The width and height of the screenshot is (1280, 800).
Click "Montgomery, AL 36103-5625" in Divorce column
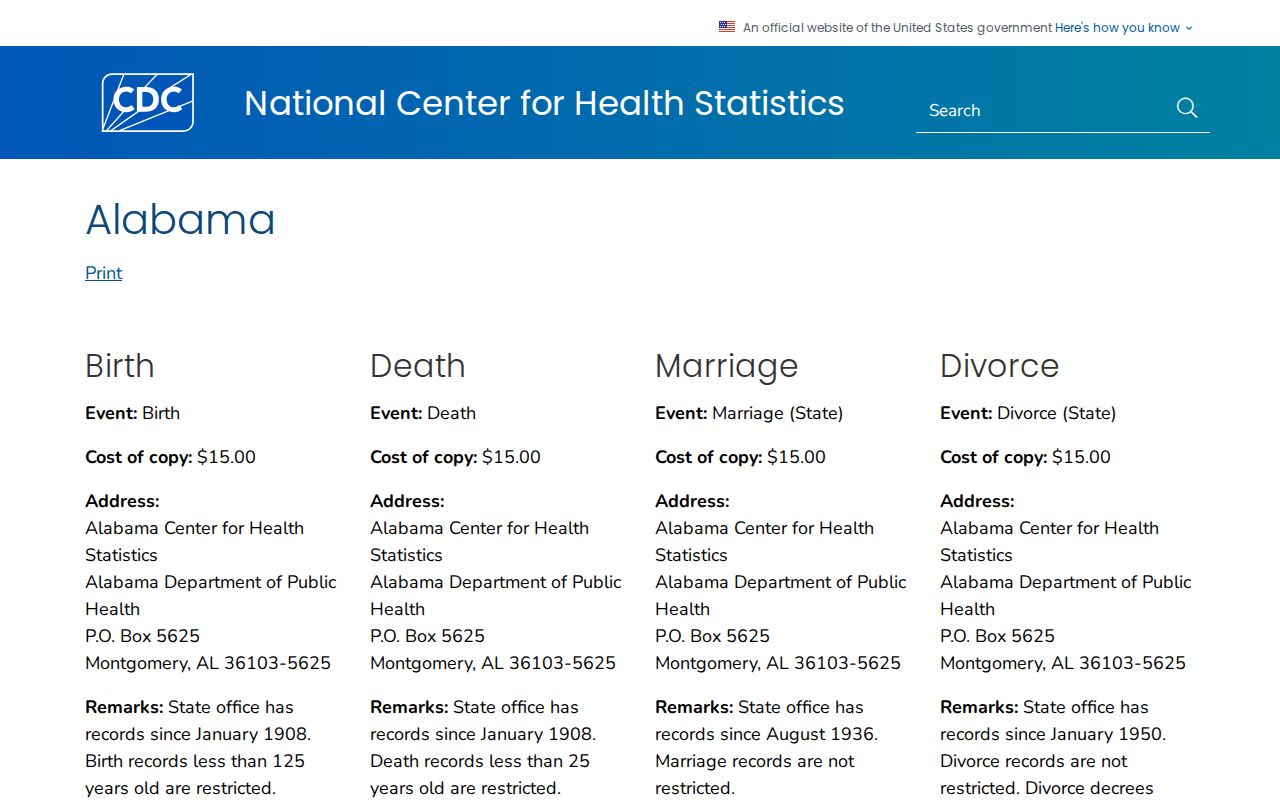1063,663
